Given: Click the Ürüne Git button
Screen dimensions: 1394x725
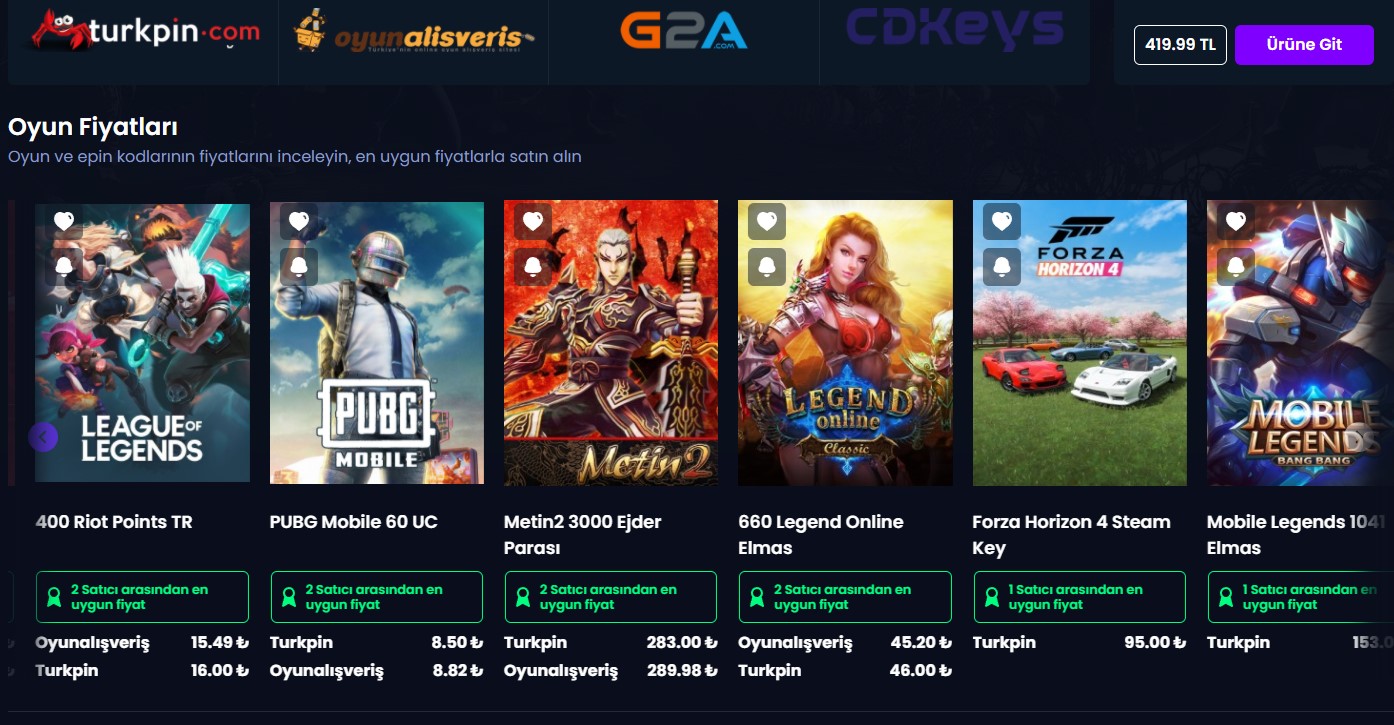Looking at the screenshot, I should click(x=1304, y=45).
